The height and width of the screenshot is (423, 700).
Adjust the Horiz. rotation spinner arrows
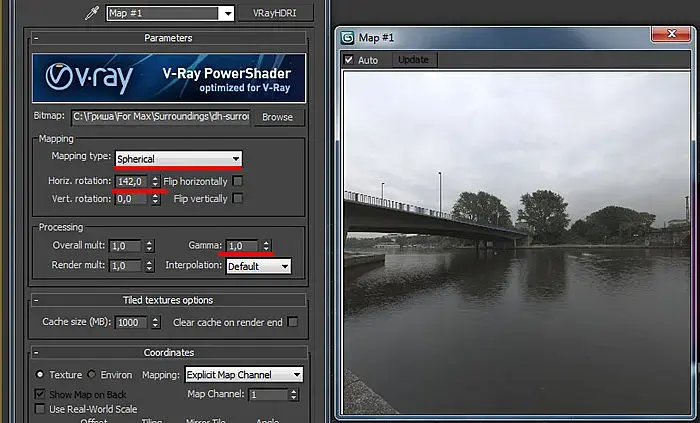tap(155, 181)
